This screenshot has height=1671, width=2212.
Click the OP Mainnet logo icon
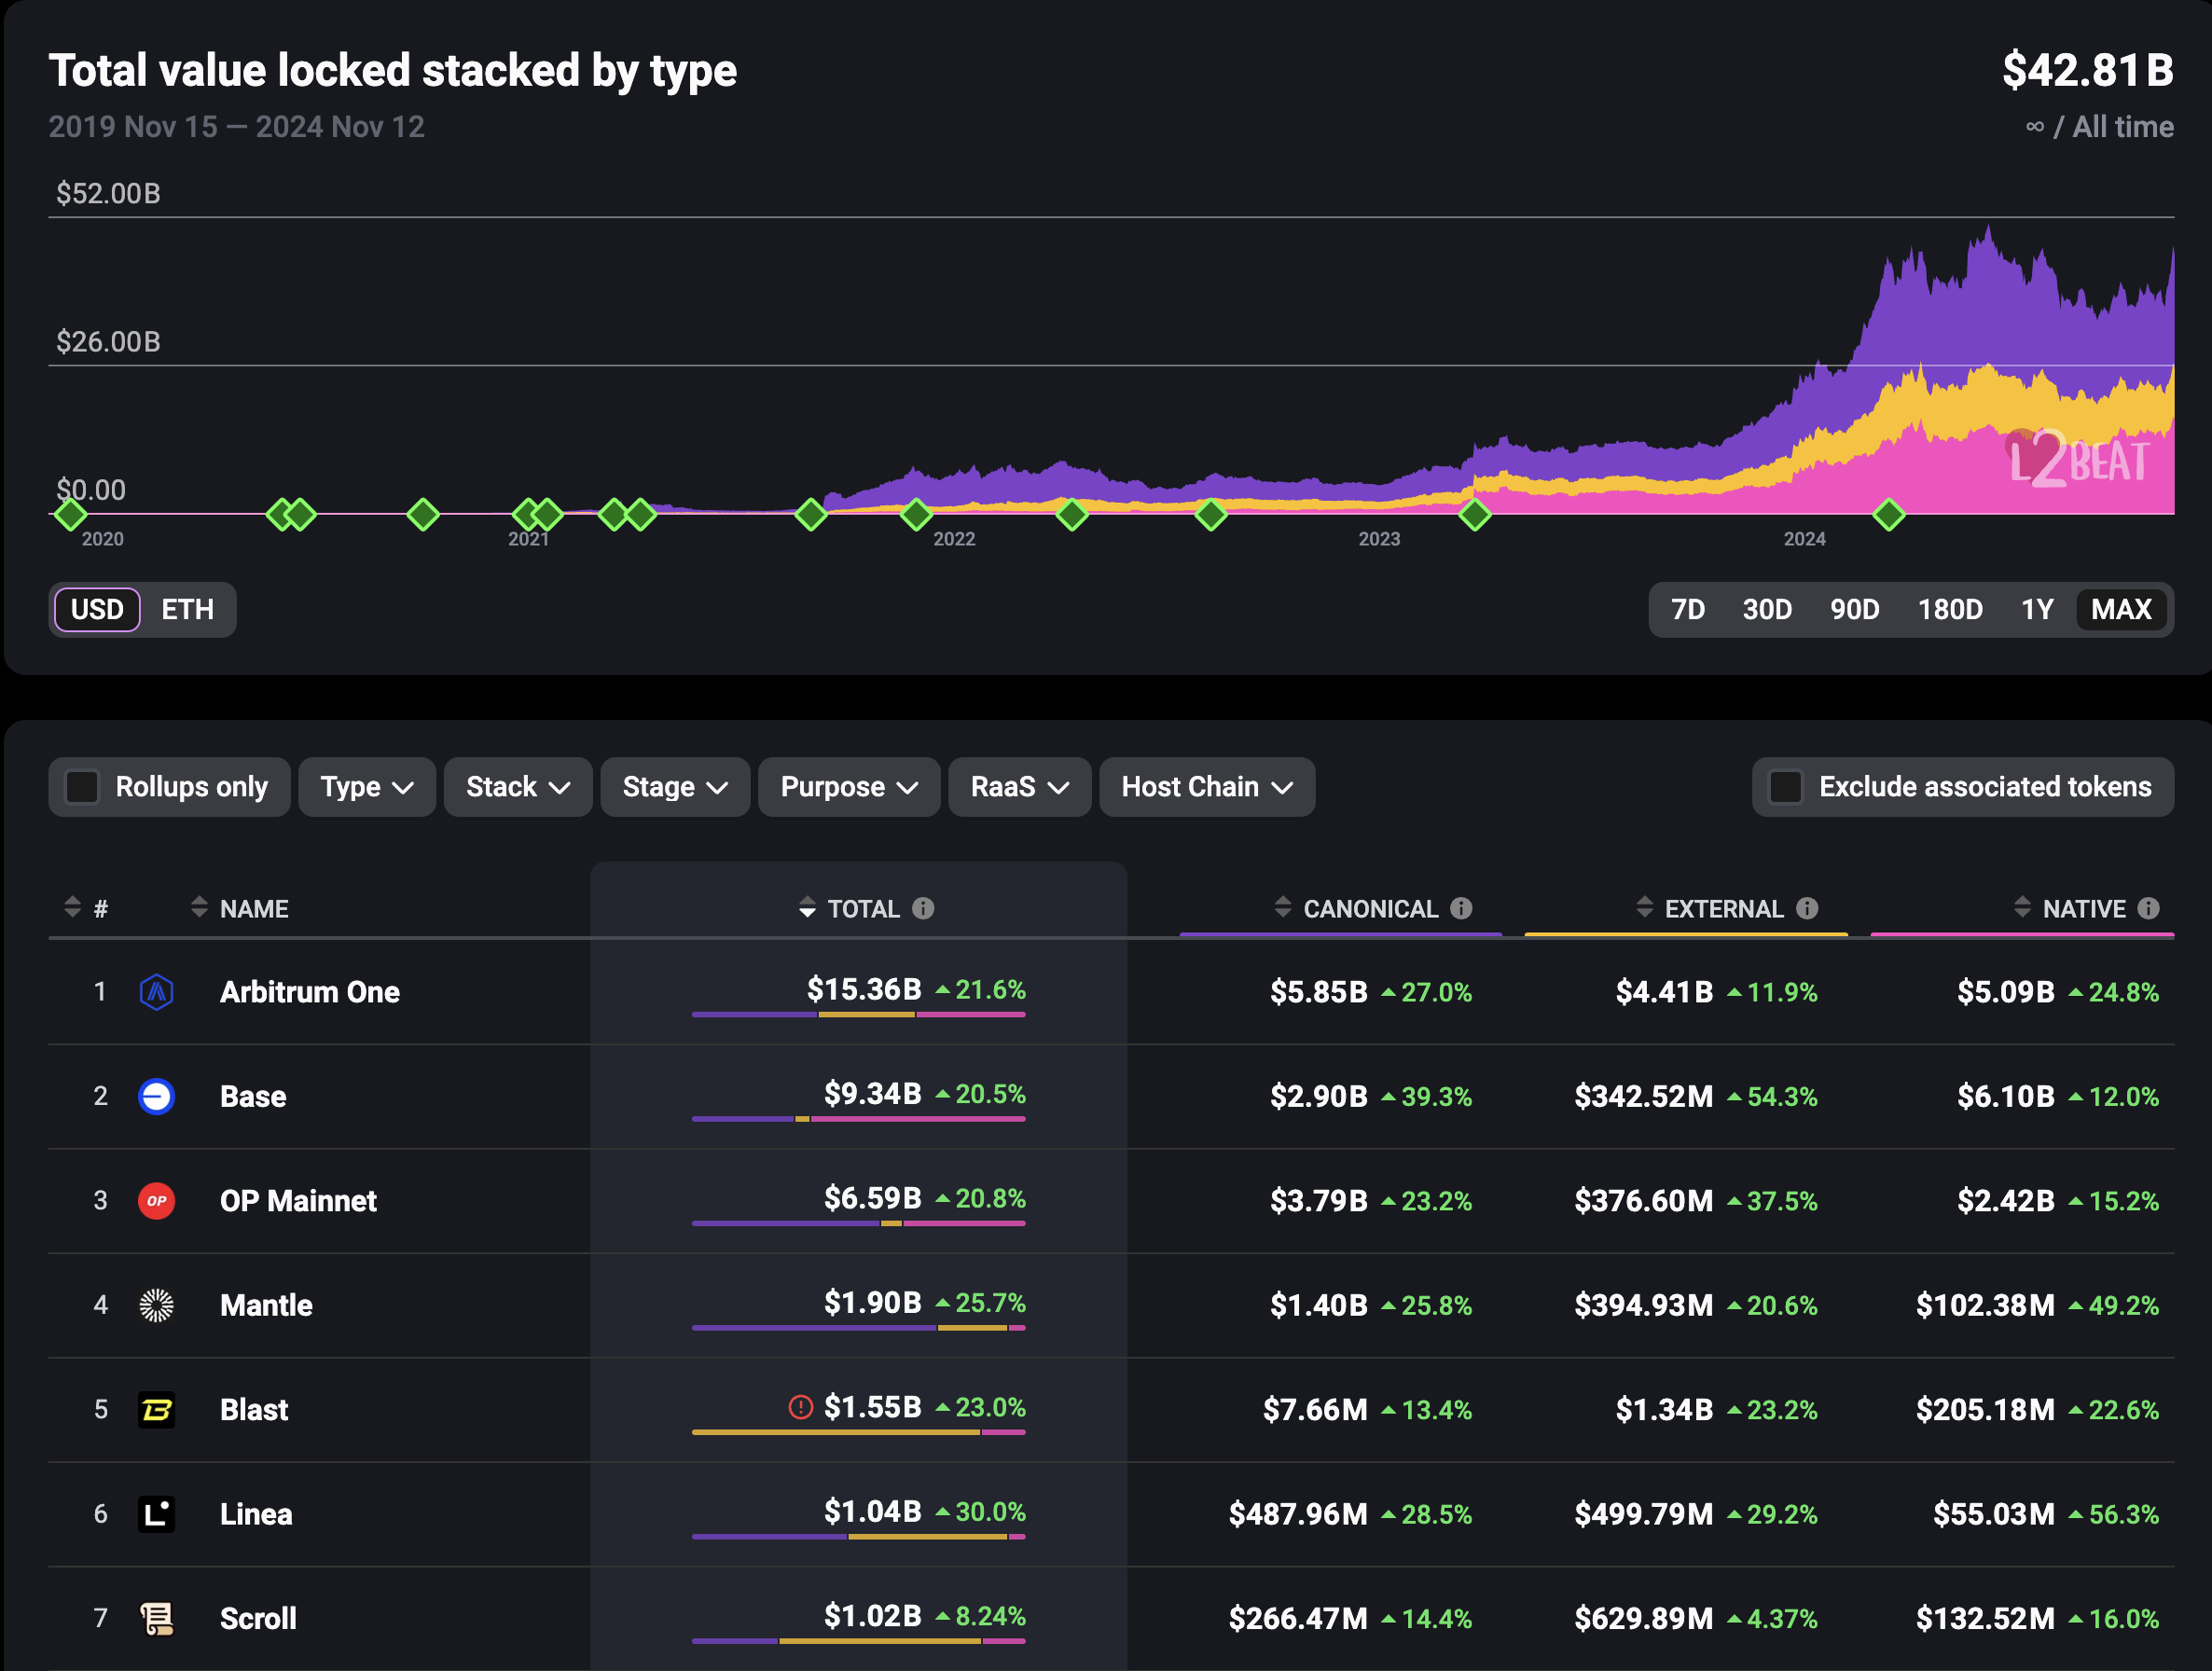pos(157,1200)
